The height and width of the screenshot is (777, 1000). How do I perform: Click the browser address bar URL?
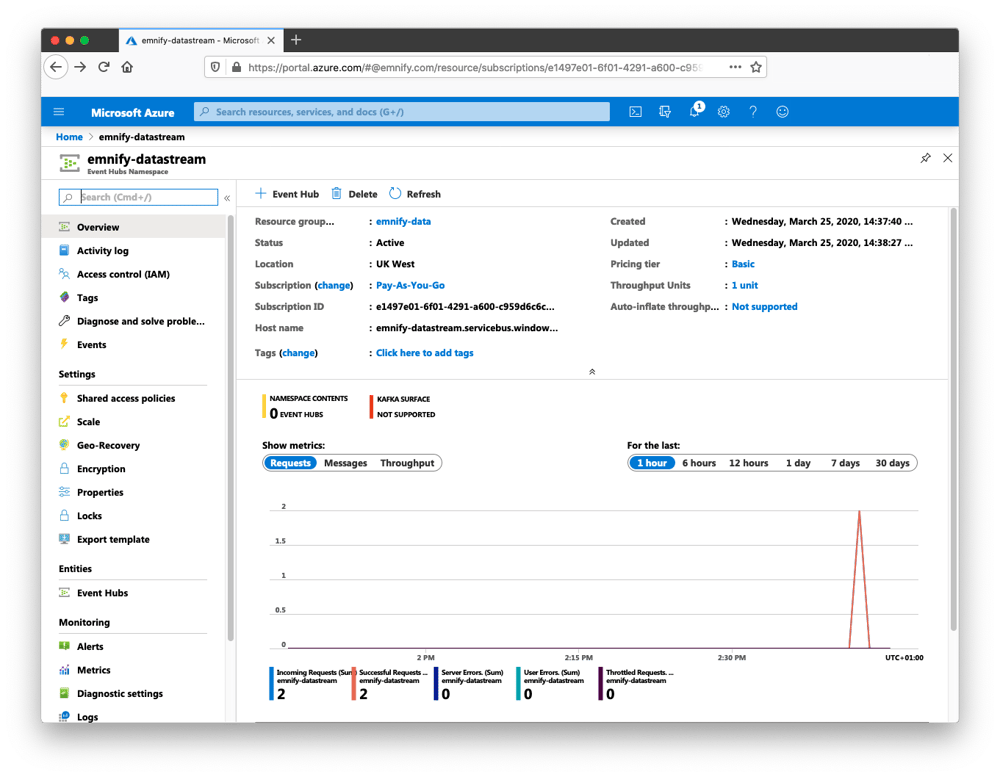pyautogui.click(x=474, y=67)
